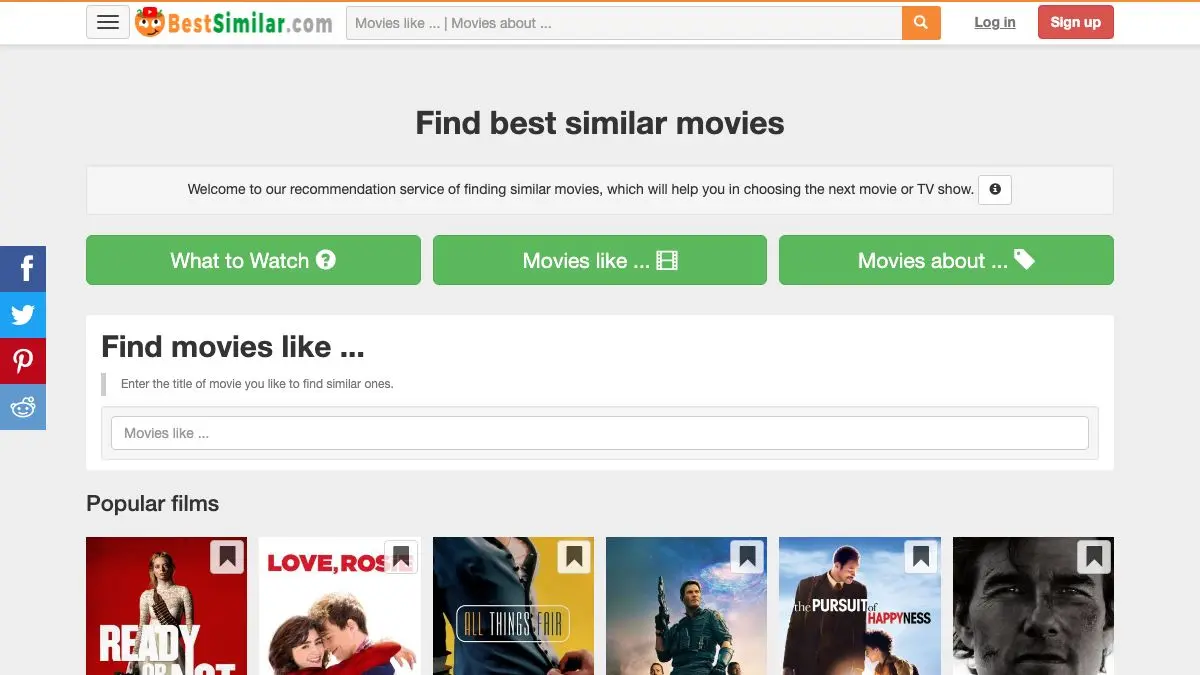Bookmark the Ready or Not poster
The image size is (1200, 675).
(227, 557)
